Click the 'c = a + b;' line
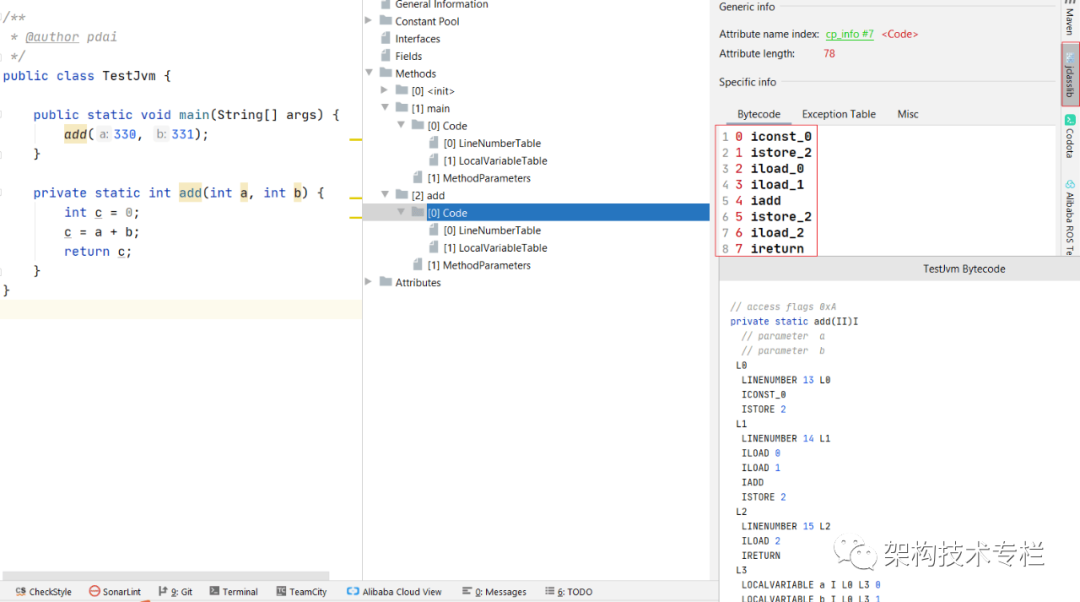Image resolution: width=1080 pixels, height=602 pixels. click(101, 232)
